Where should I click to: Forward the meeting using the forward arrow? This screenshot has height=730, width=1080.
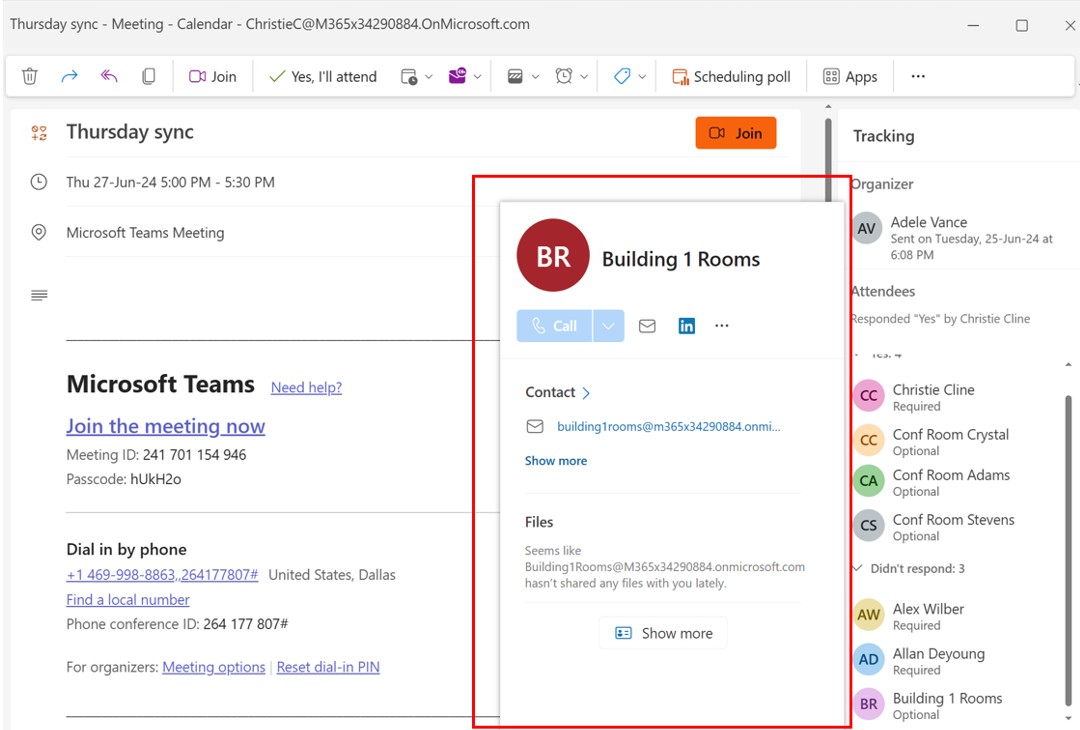(68, 76)
